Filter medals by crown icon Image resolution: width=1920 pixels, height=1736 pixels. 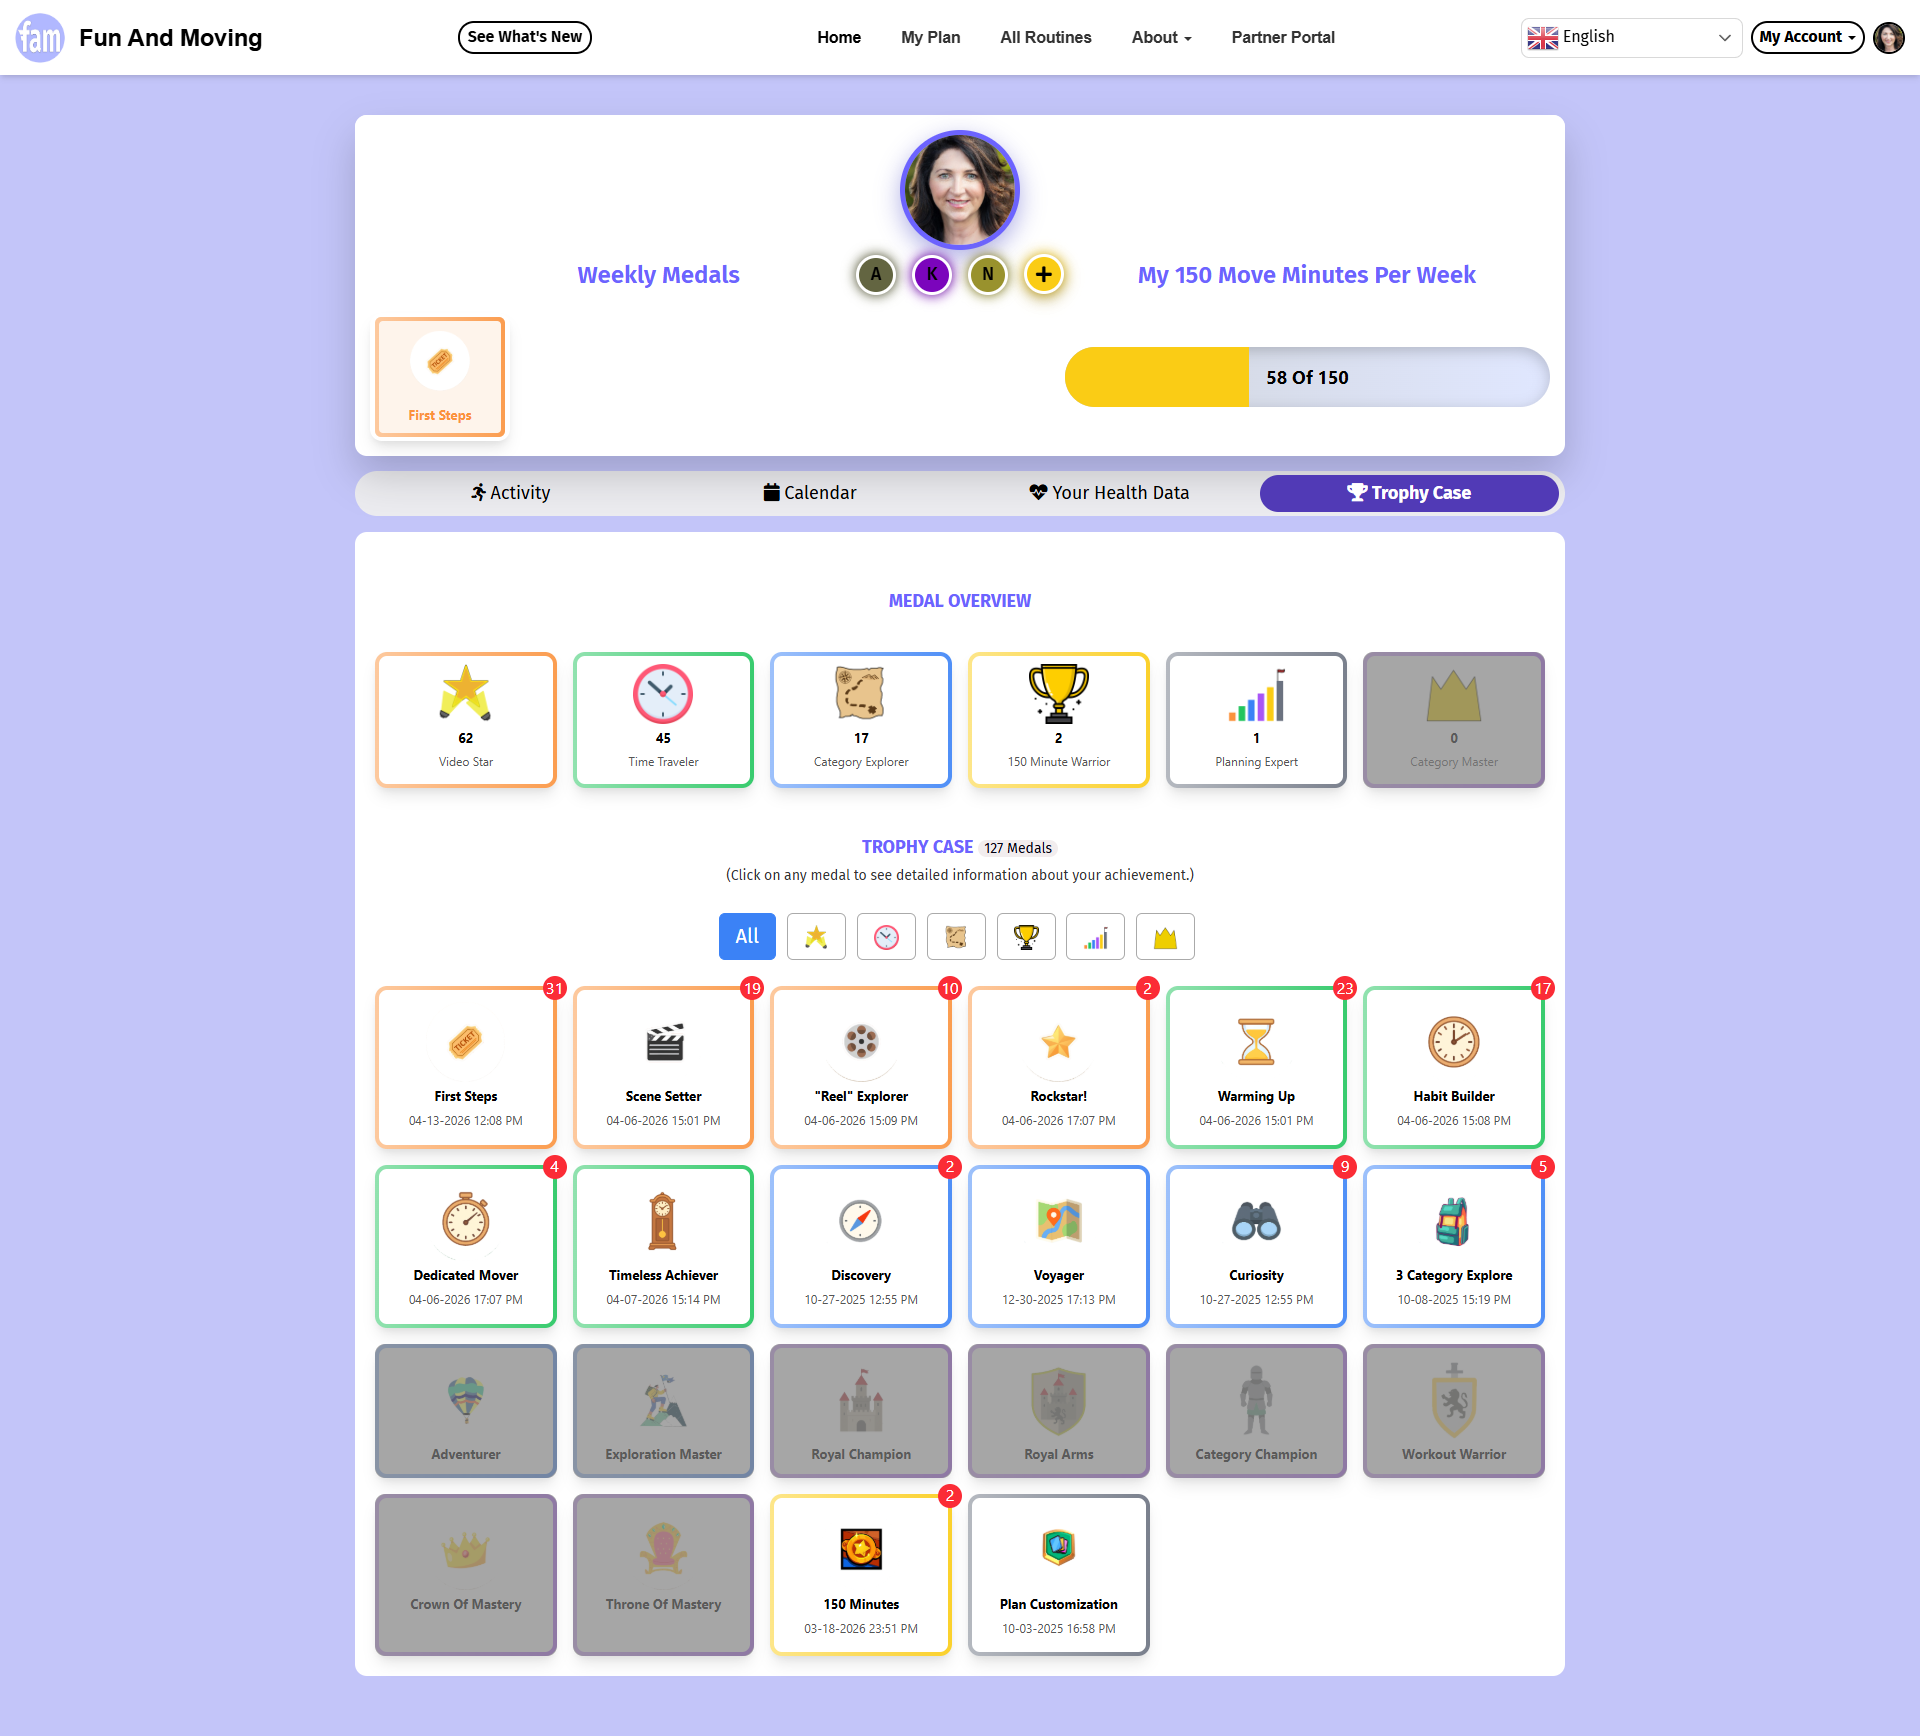[x=1165, y=937]
